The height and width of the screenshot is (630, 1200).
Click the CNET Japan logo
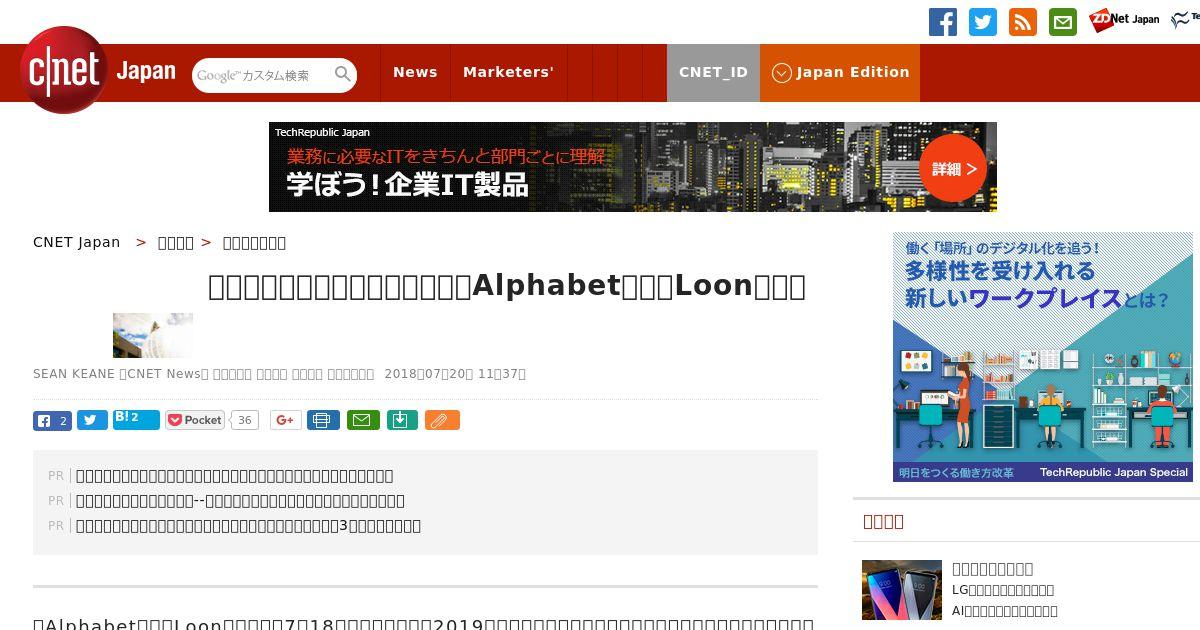point(98,71)
